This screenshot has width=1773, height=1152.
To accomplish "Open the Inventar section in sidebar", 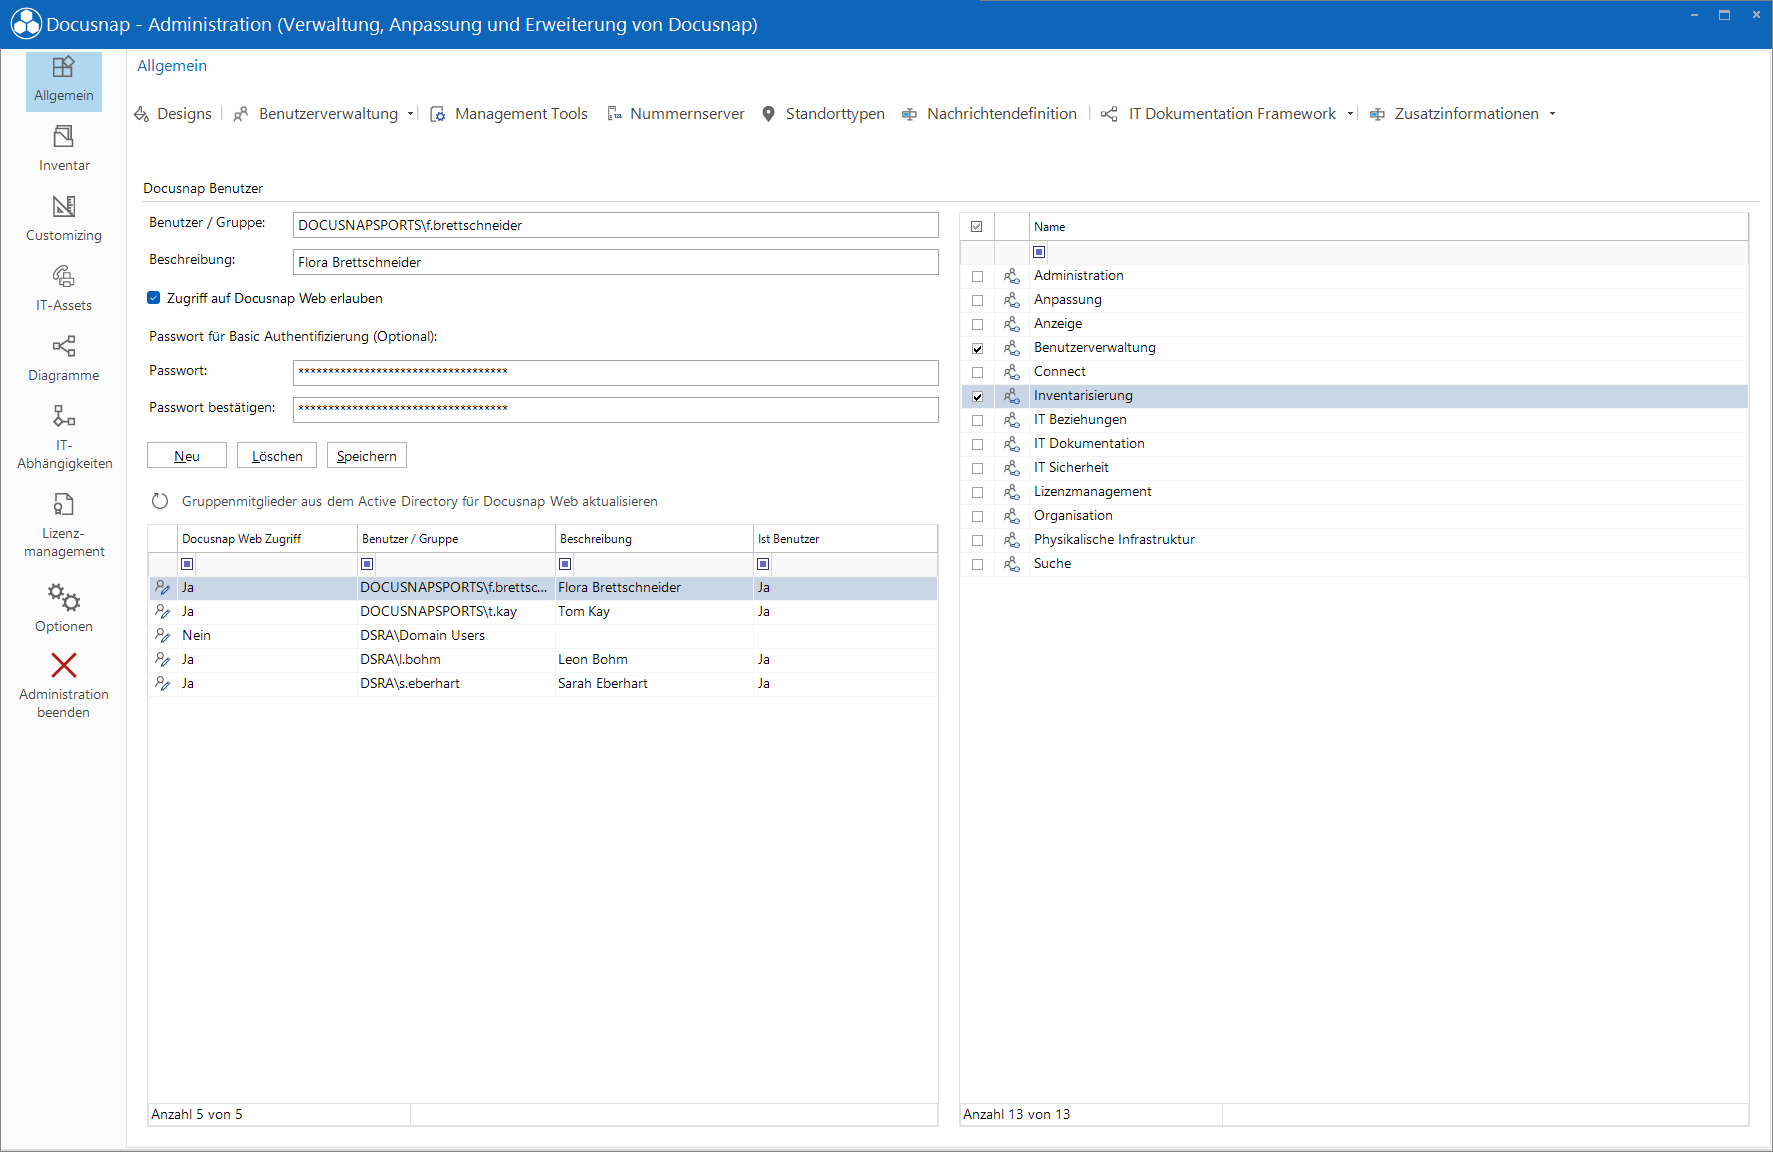I will [x=64, y=148].
